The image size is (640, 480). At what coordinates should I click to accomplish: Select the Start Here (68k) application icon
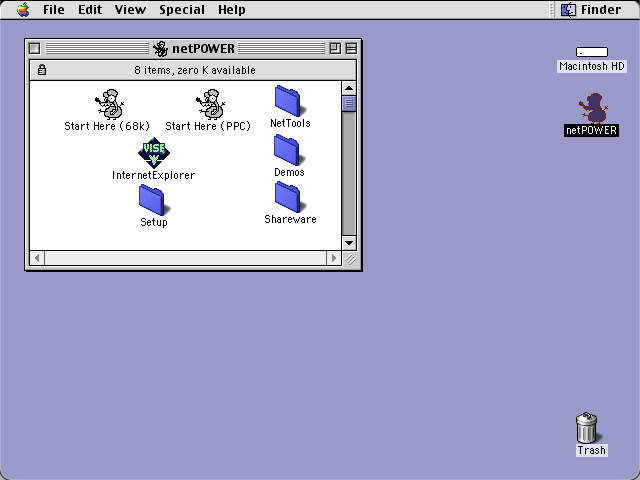[109, 104]
